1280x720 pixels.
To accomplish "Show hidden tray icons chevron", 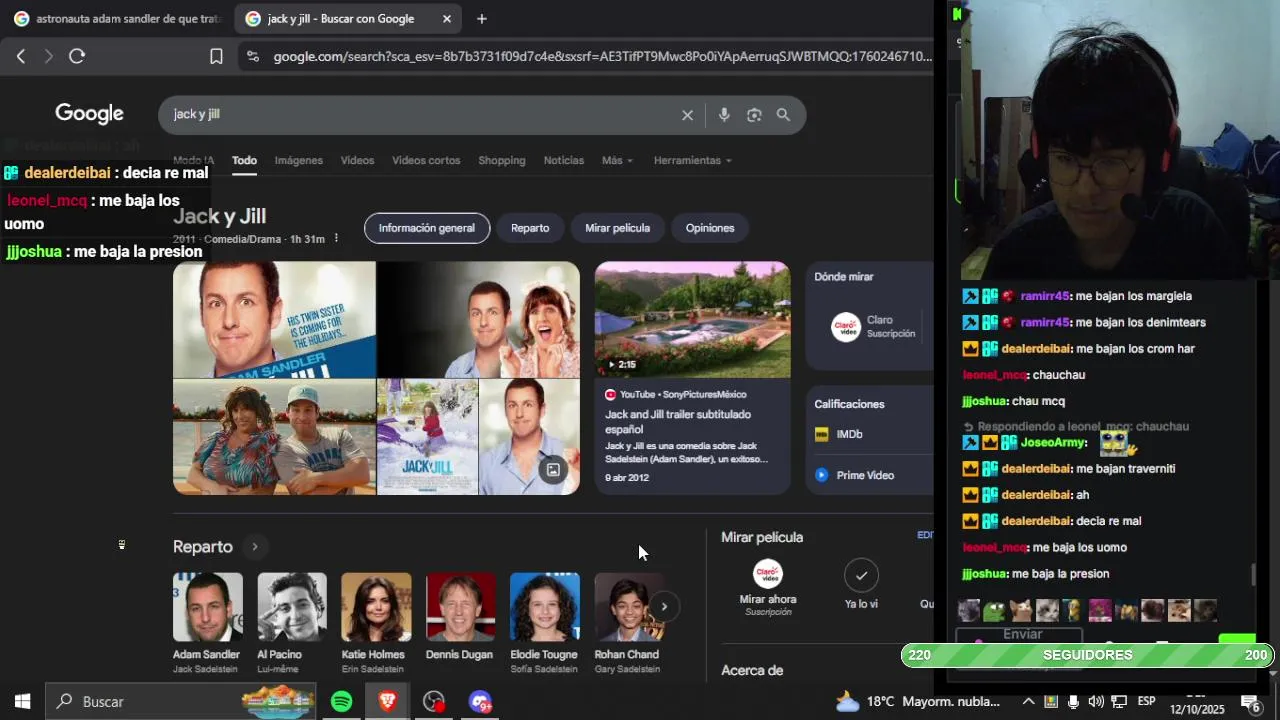I will point(1027,702).
